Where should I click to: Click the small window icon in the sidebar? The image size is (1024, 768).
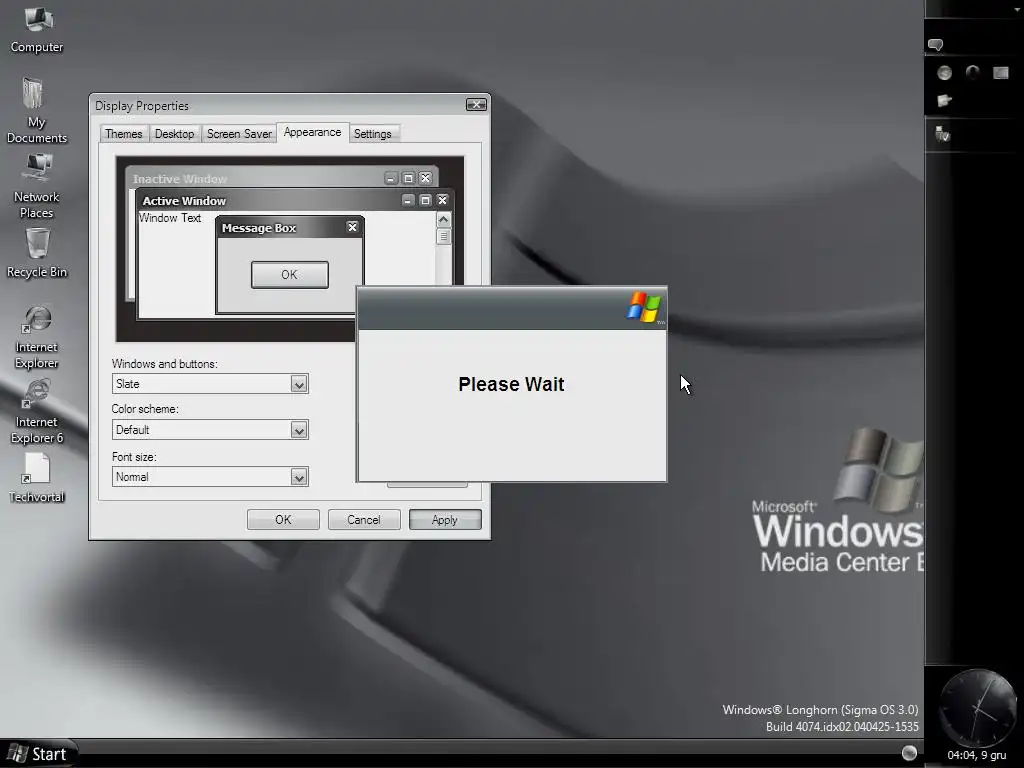click(x=1001, y=72)
